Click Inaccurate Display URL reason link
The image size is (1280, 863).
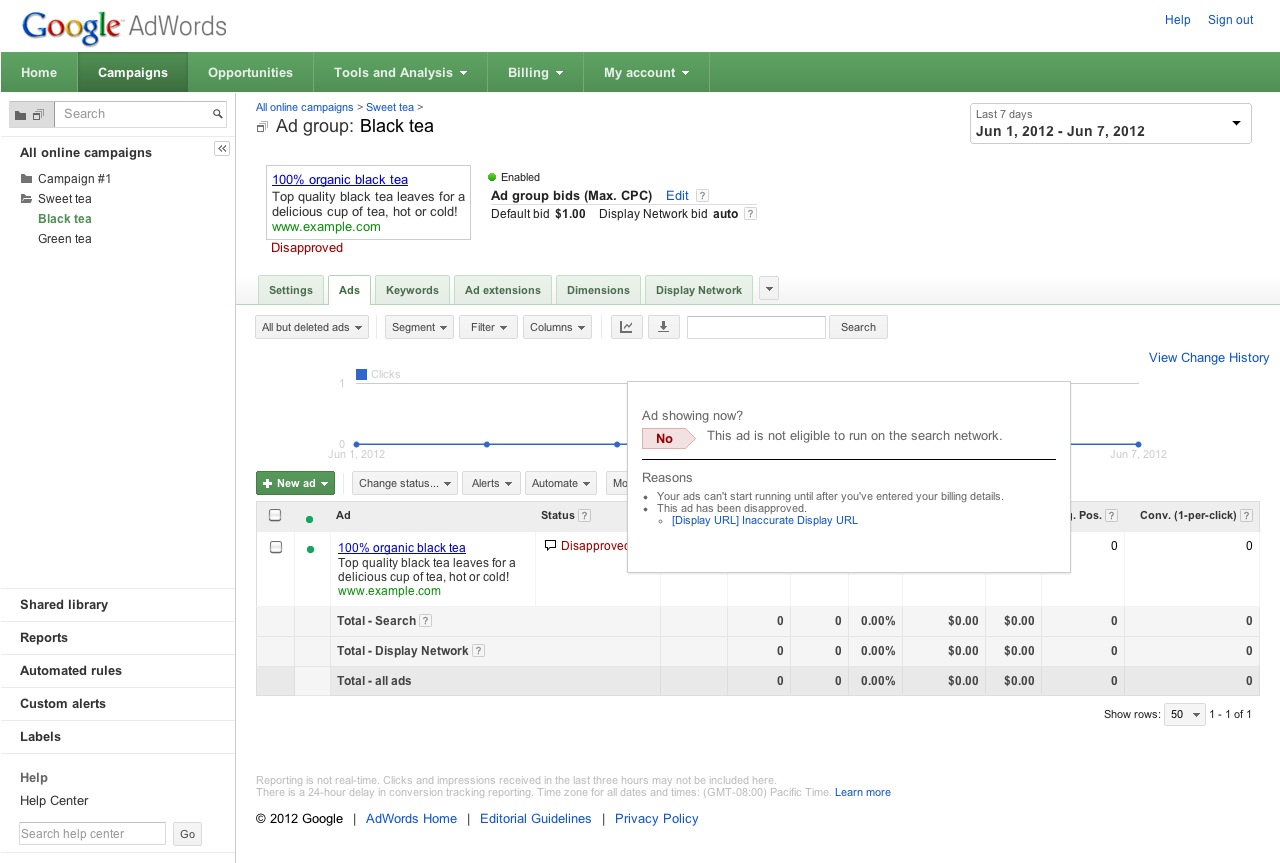click(x=765, y=520)
